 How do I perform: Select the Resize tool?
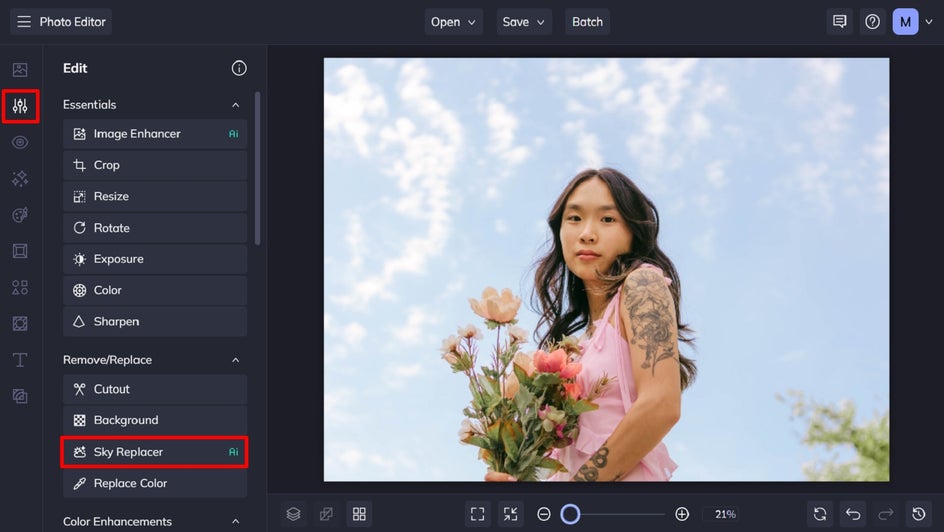point(155,196)
